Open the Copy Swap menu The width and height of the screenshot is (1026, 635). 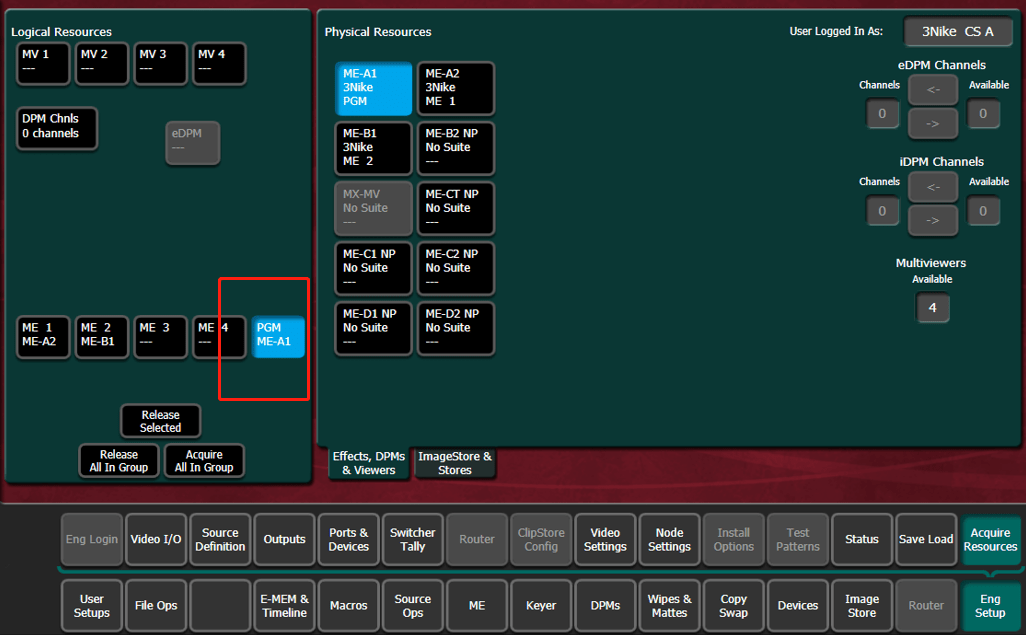point(733,605)
